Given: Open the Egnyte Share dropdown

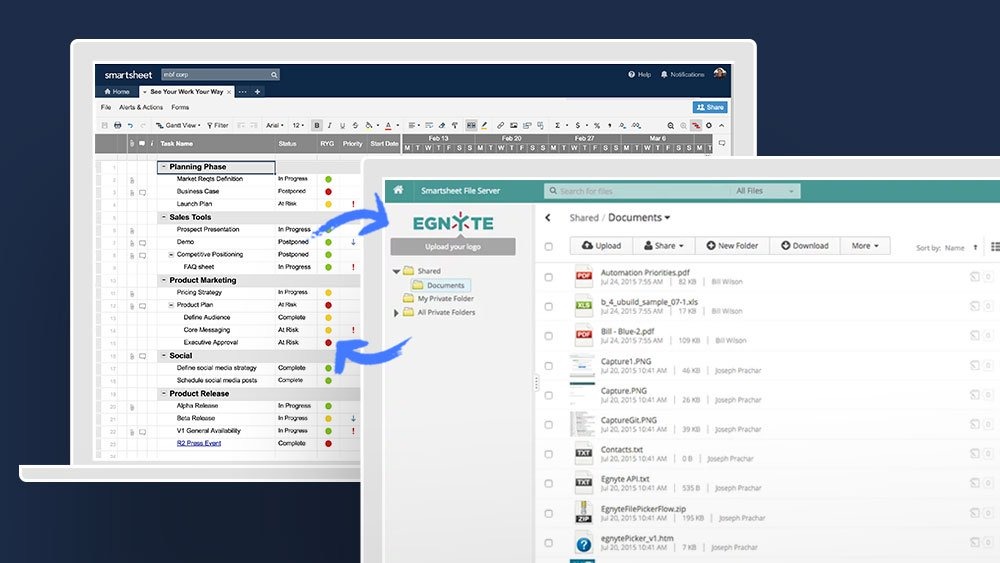Looking at the screenshot, I should coord(664,245).
